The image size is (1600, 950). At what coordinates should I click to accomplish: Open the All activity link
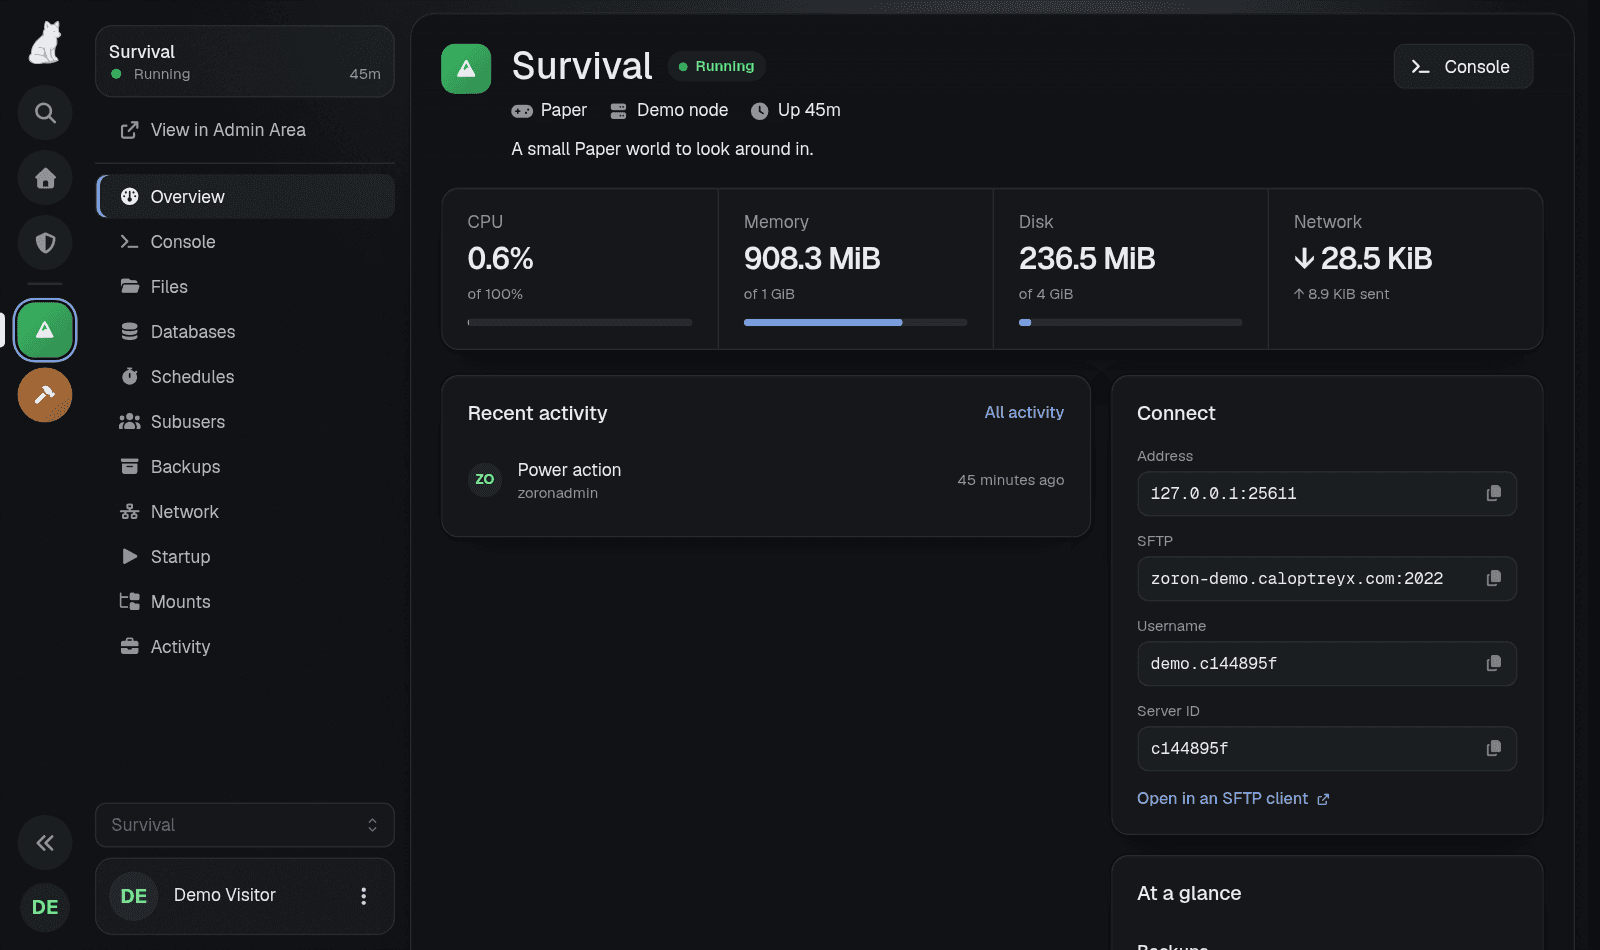click(1024, 412)
